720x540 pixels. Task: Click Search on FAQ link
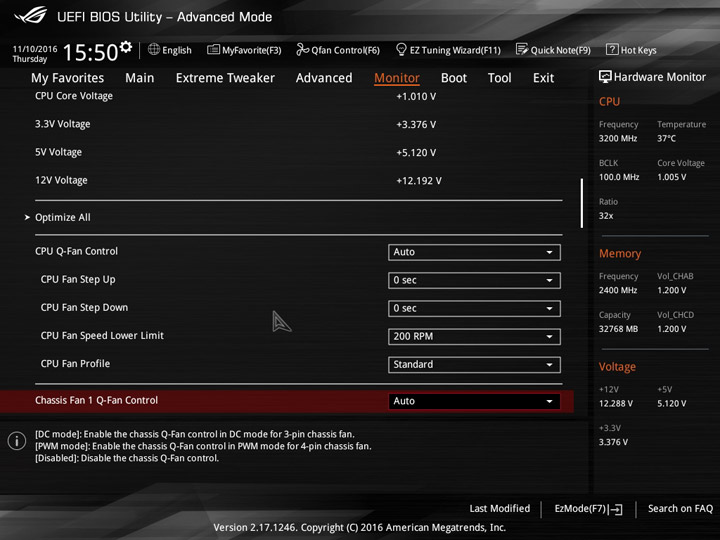click(x=680, y=509)
